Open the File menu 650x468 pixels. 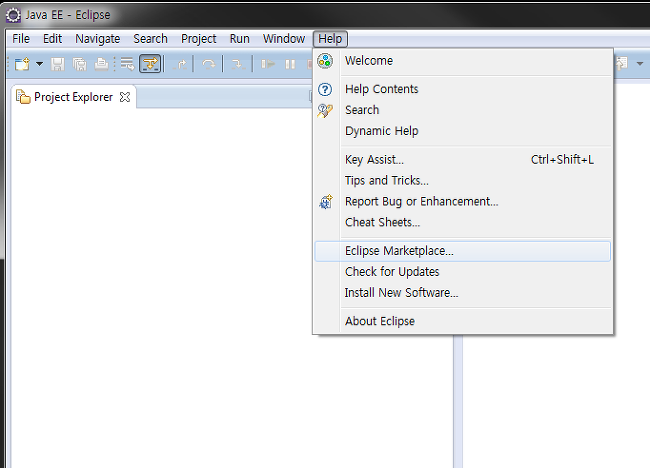point(21,39)
